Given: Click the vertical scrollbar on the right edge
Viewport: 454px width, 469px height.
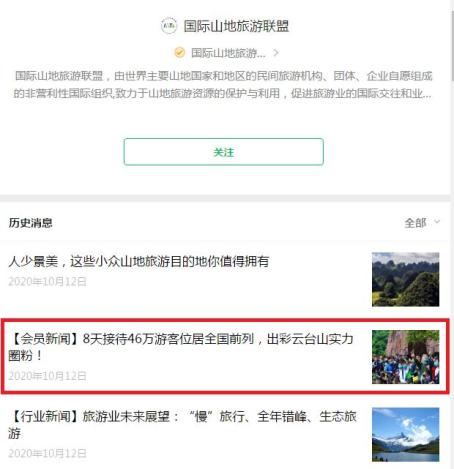Looking at the screenshot, I should point(452,46).
